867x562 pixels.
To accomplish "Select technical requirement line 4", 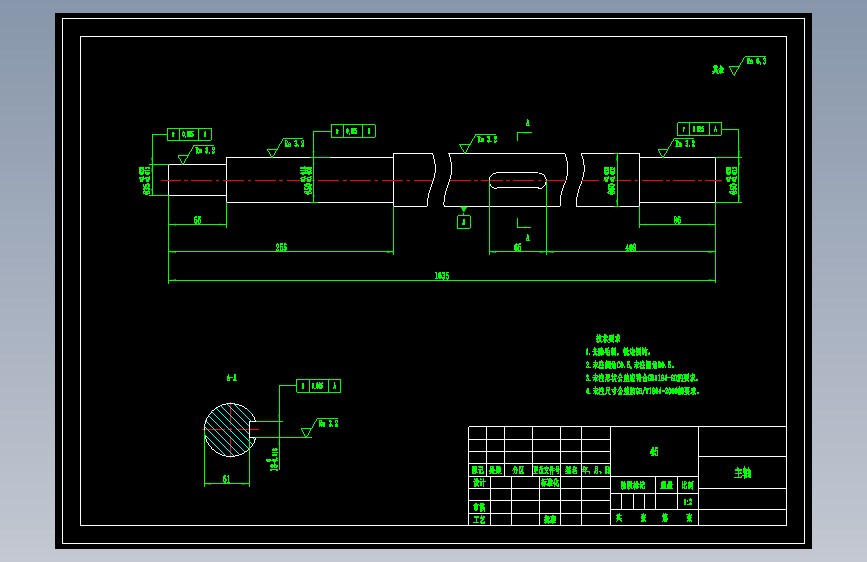I will tap(643, 391).
